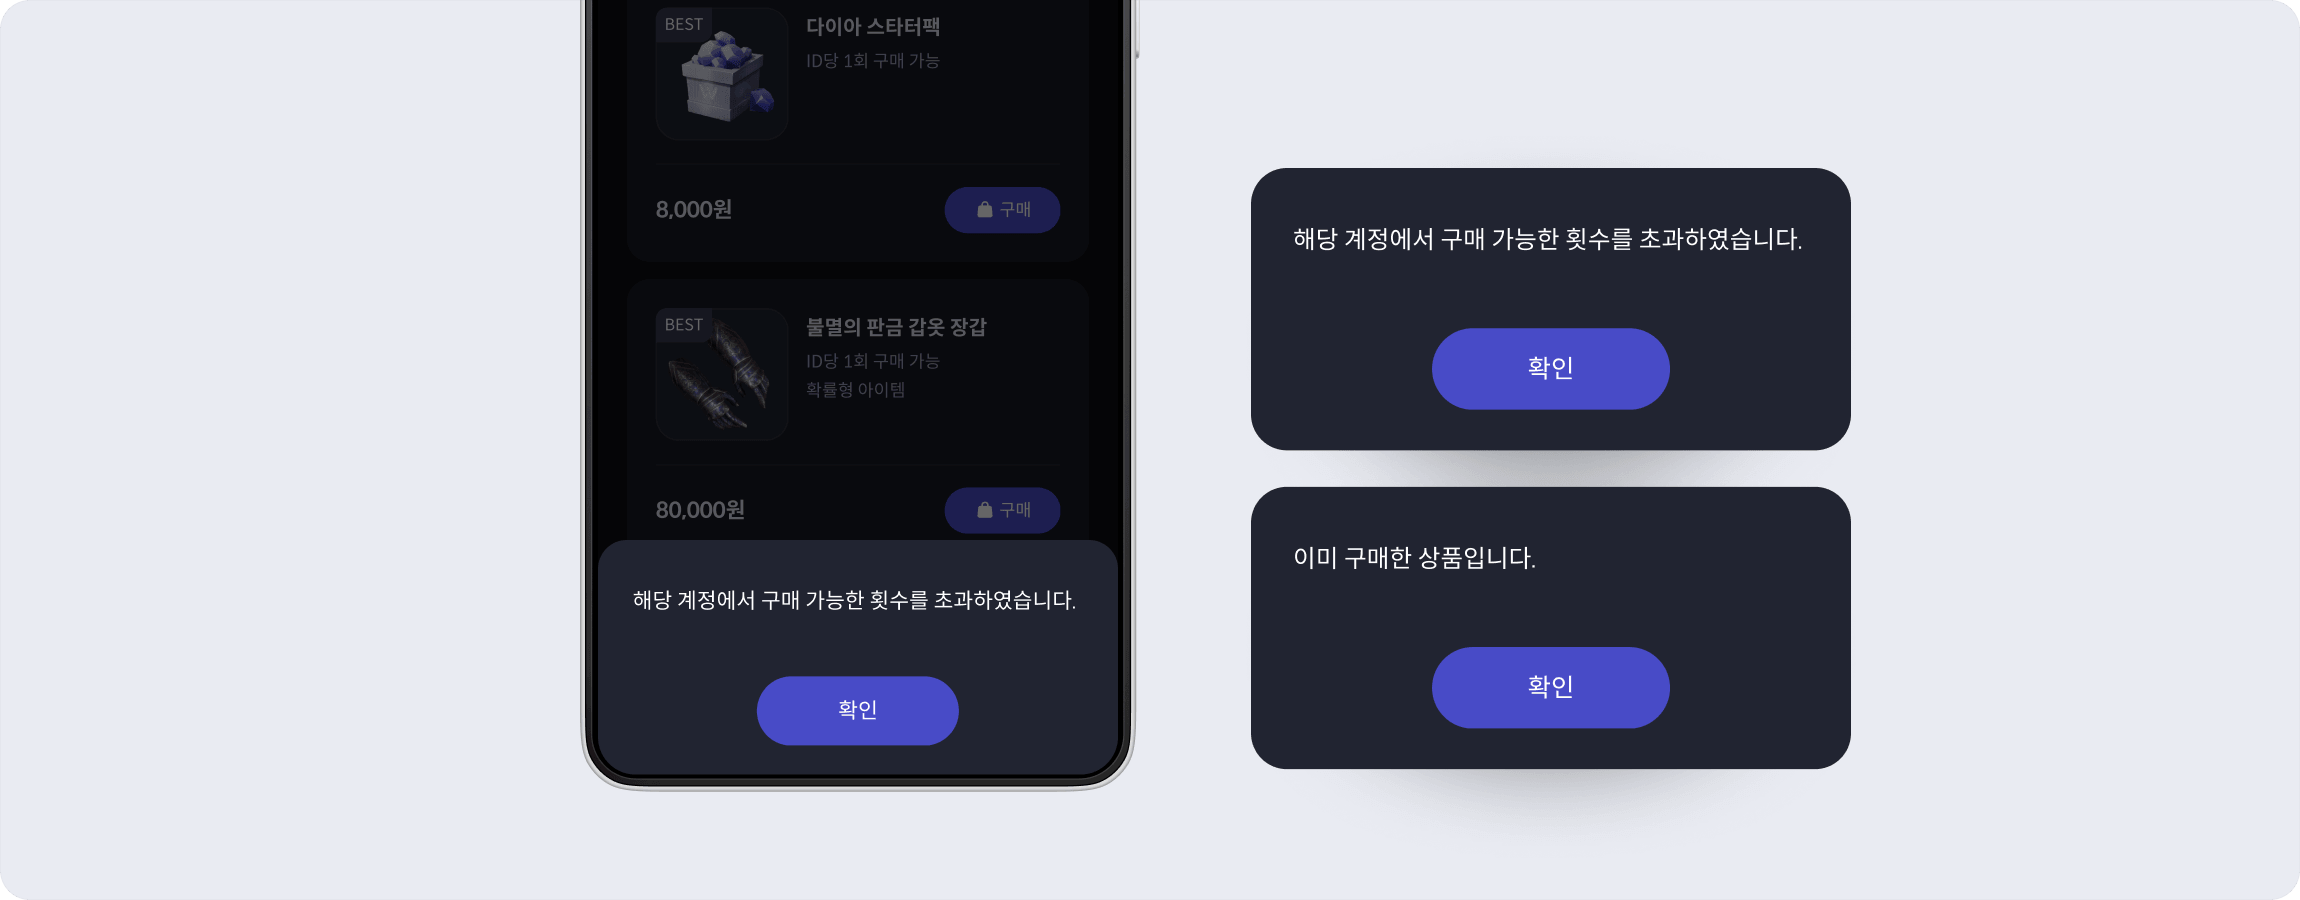Click the BEST badge on 다이아 스타터팩
Viewport: 2300px width, 900px height.
pyautogui.click(x=684, y=24)
